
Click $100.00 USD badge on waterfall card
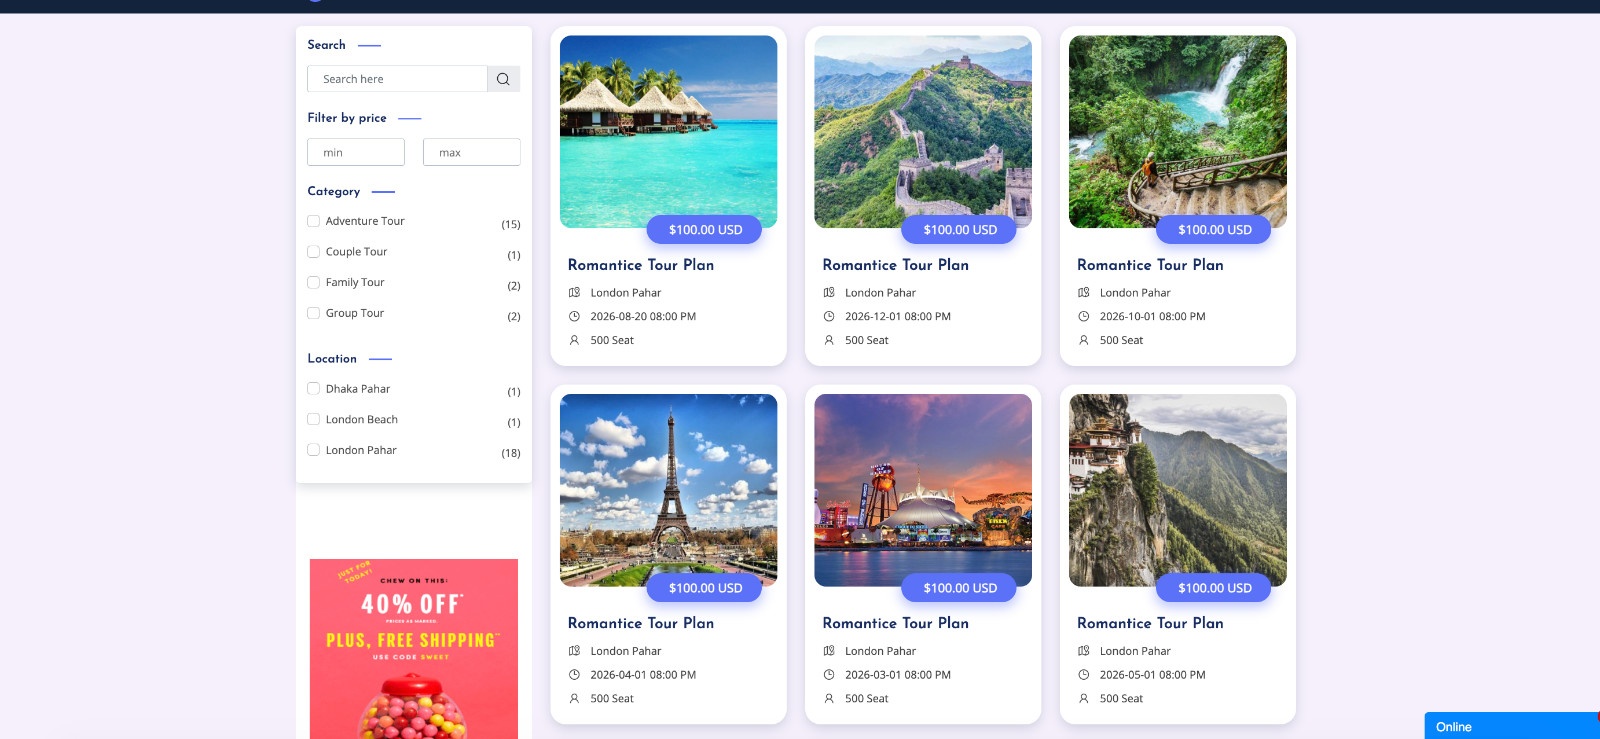[1214, 230]
